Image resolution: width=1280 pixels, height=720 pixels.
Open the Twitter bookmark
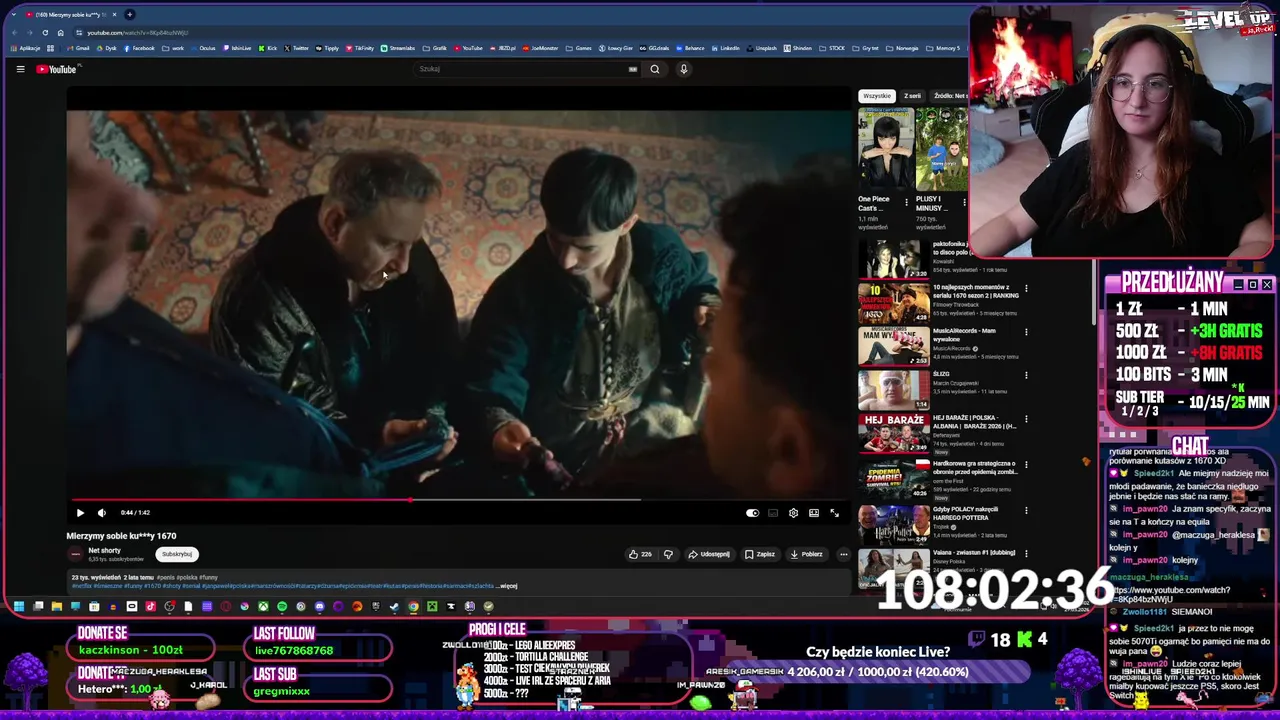pyautogui.click(x=296, y=48)
